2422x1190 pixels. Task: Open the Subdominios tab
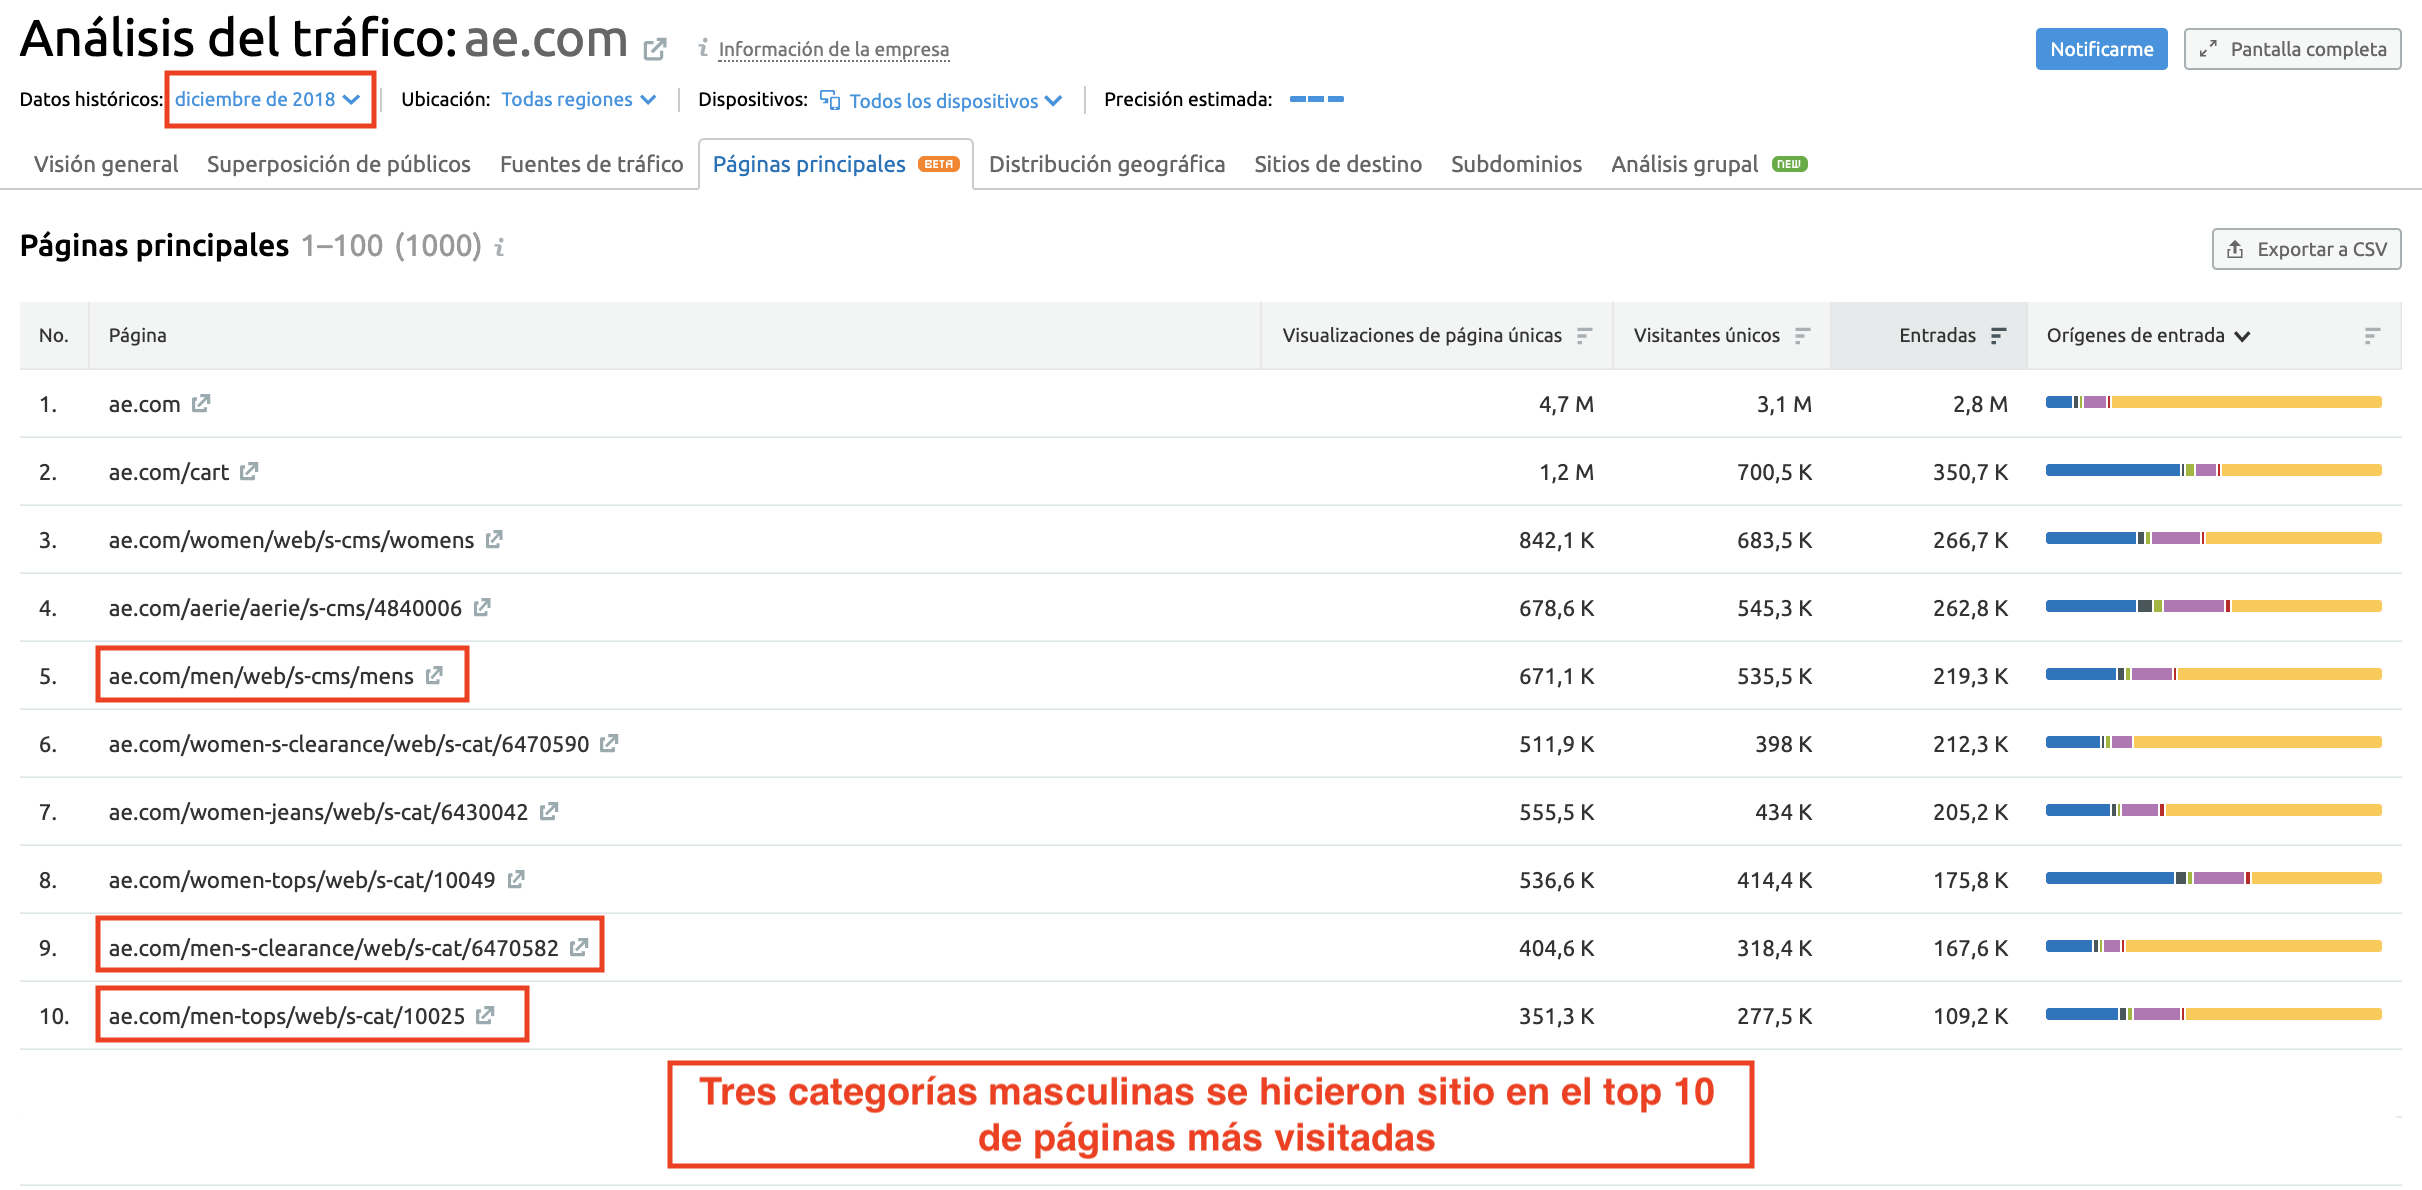(1516, 164)
